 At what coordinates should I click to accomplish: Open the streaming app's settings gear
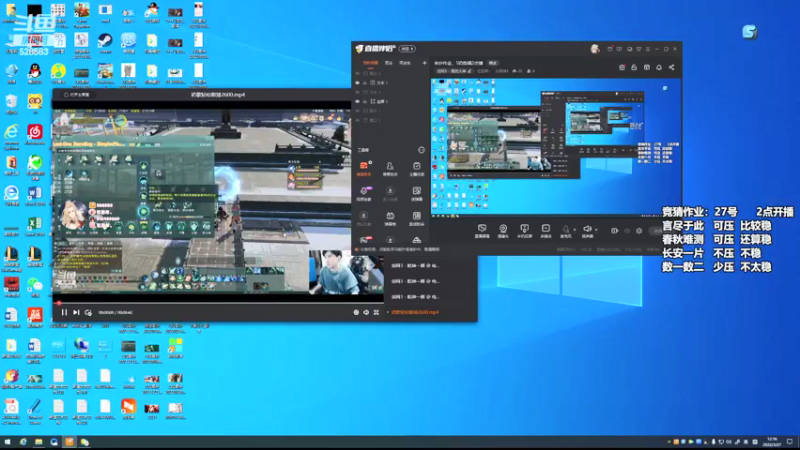click(x=639, y=231)
